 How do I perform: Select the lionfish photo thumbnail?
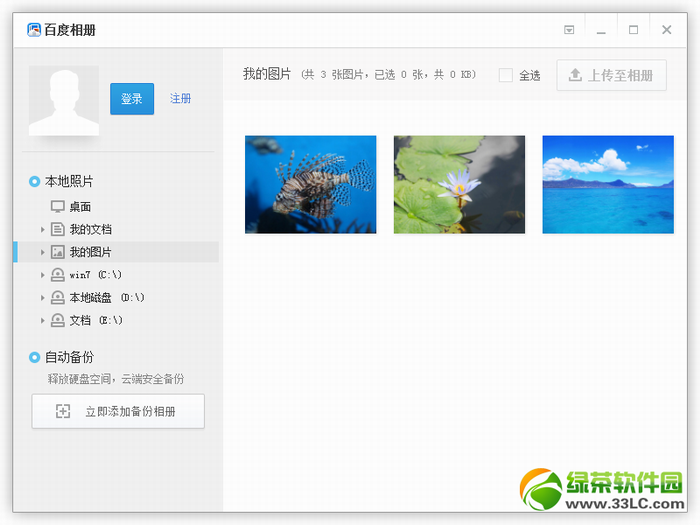pyautogui.click(x=311, y=184)
